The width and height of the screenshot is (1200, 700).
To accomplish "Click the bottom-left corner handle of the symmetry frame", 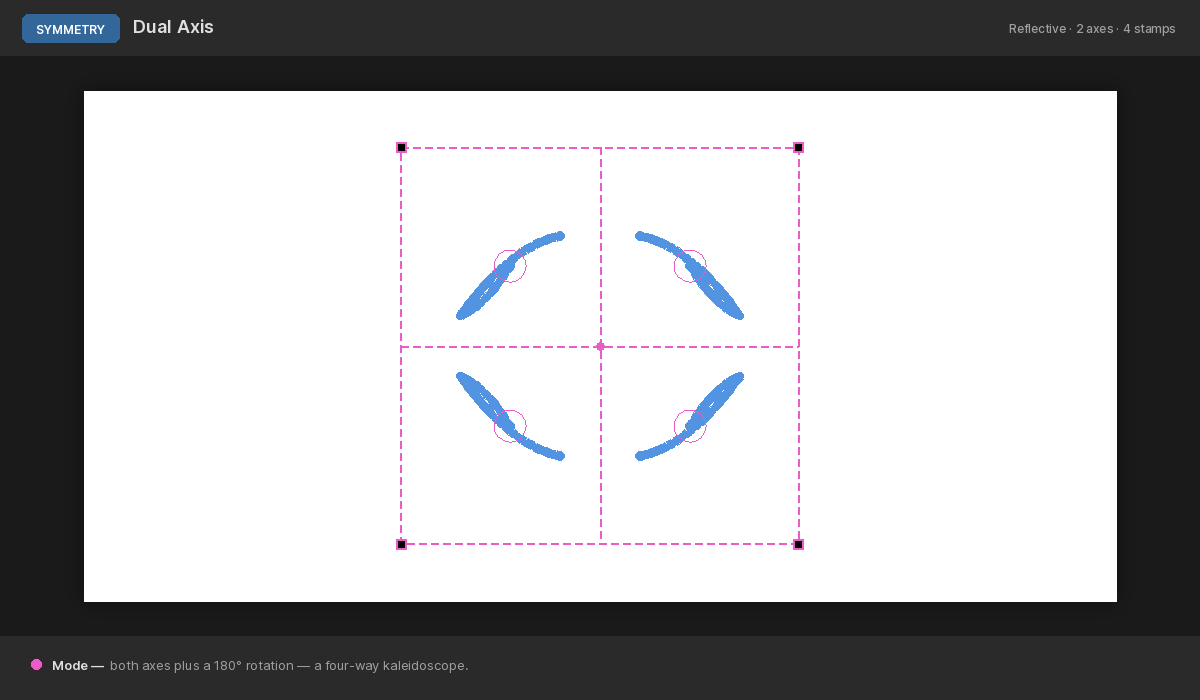I will pyautogui.click(x=401, y=544).
